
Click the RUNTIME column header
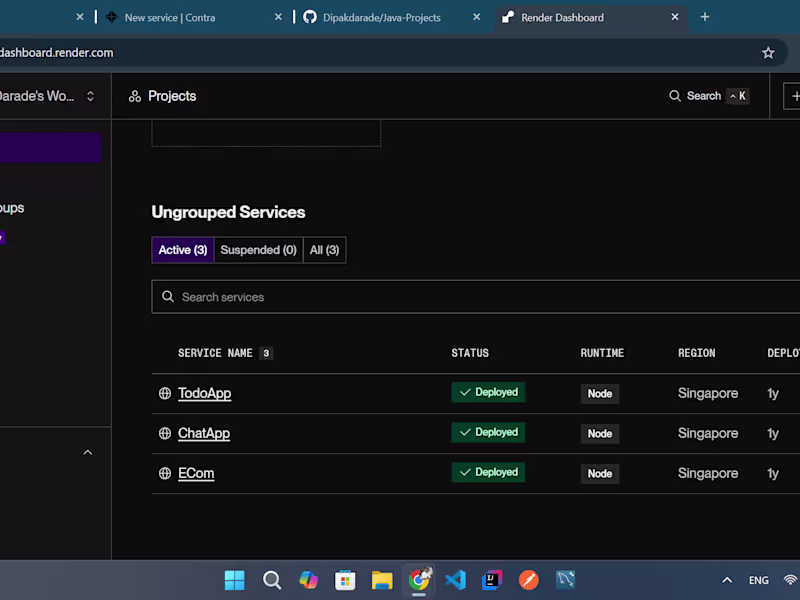(x=602, y=353)
